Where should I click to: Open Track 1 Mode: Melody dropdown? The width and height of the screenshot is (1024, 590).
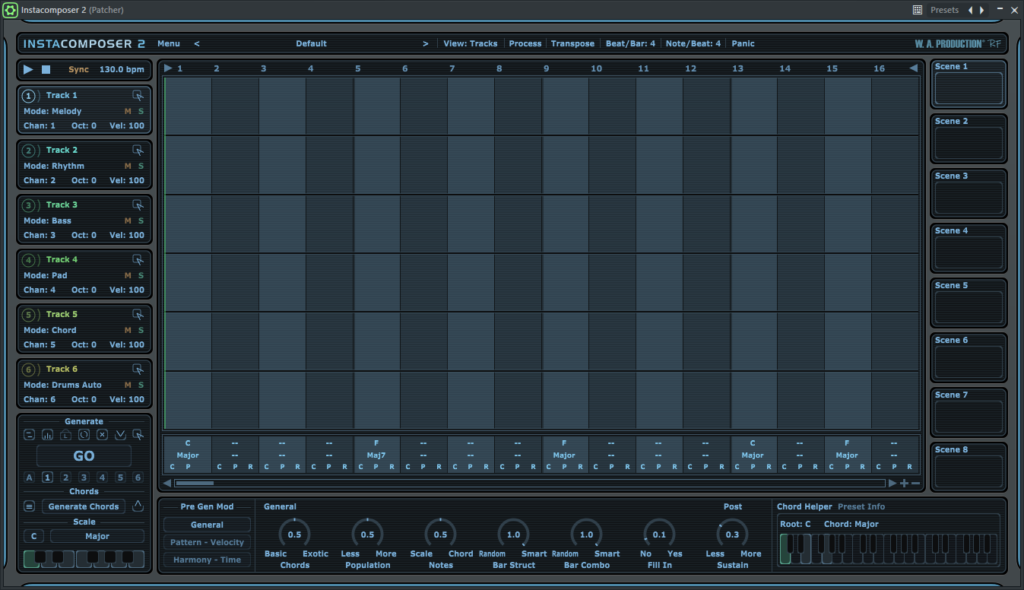pos(52,111)
